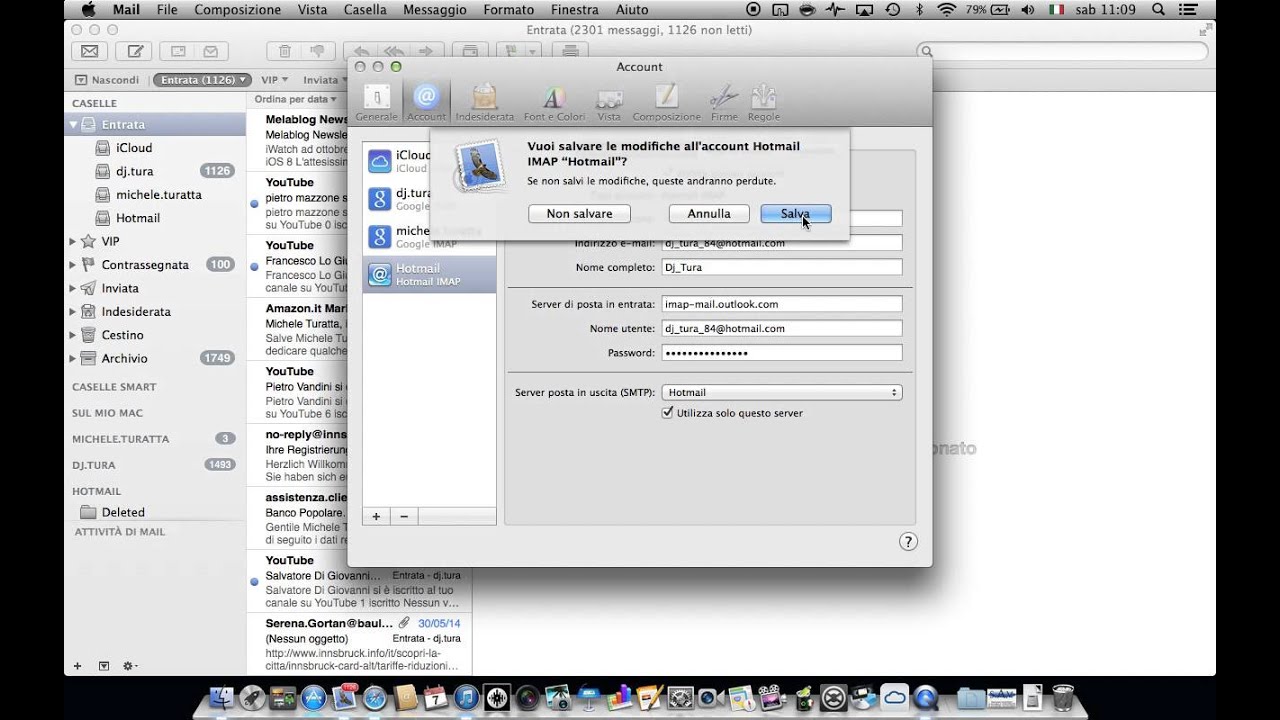
Task: Click the Trash delete toolbar icon
Action: tap(285, 51)
